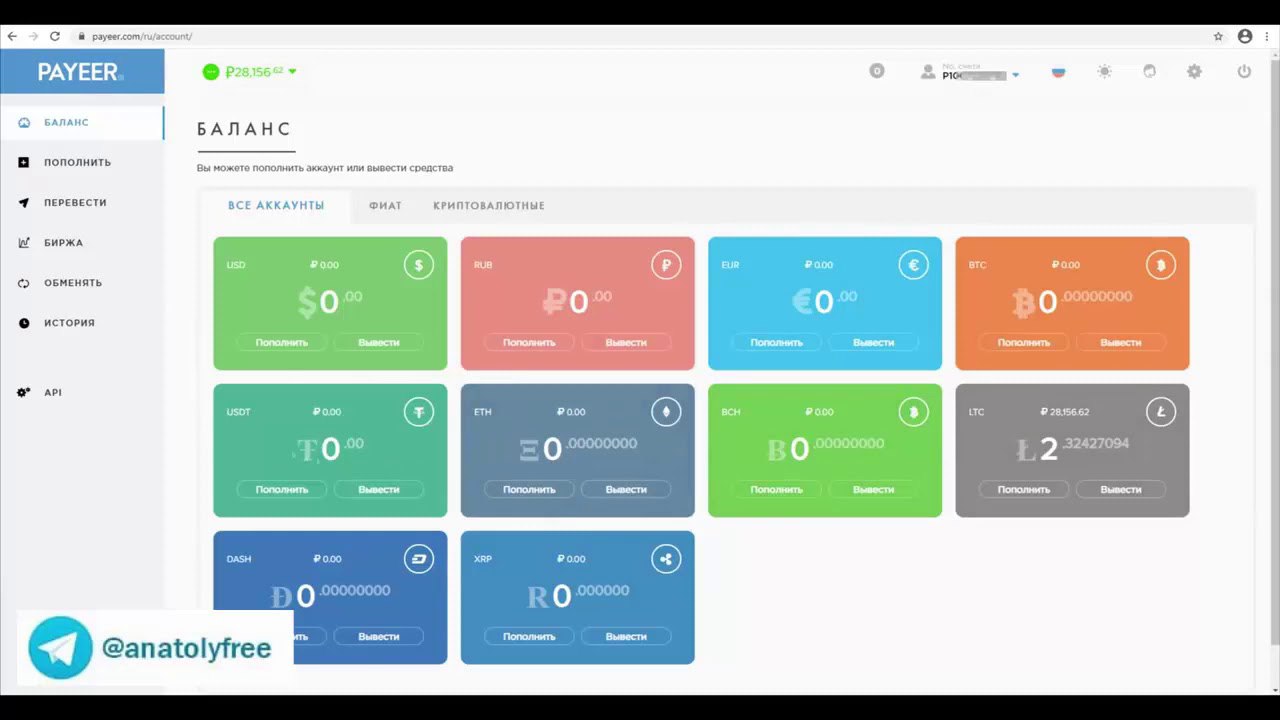
Task: Click Вывести on the EUR card
Action: 874,342
